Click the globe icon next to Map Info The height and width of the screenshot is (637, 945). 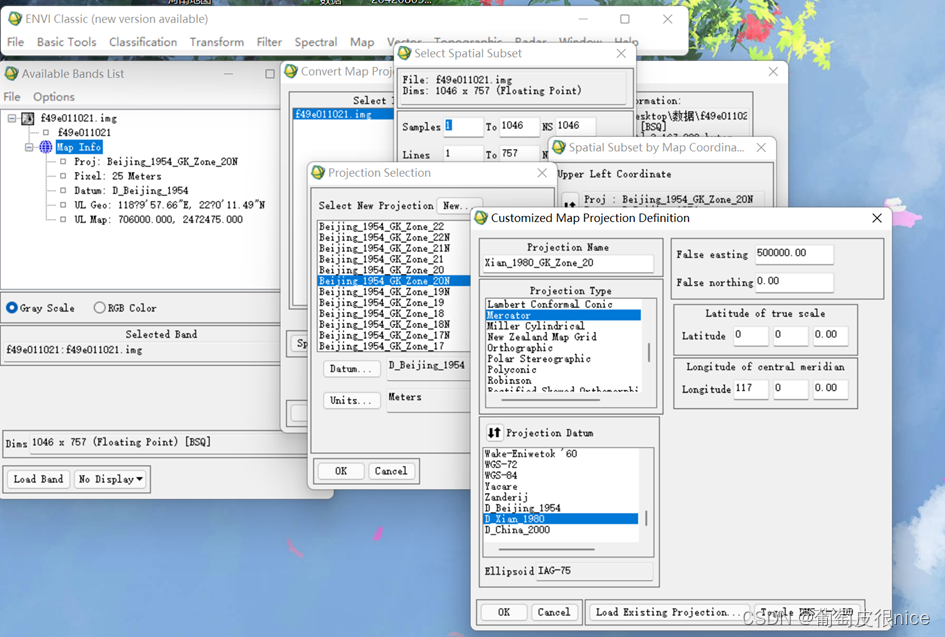click(x=46, y=147)
